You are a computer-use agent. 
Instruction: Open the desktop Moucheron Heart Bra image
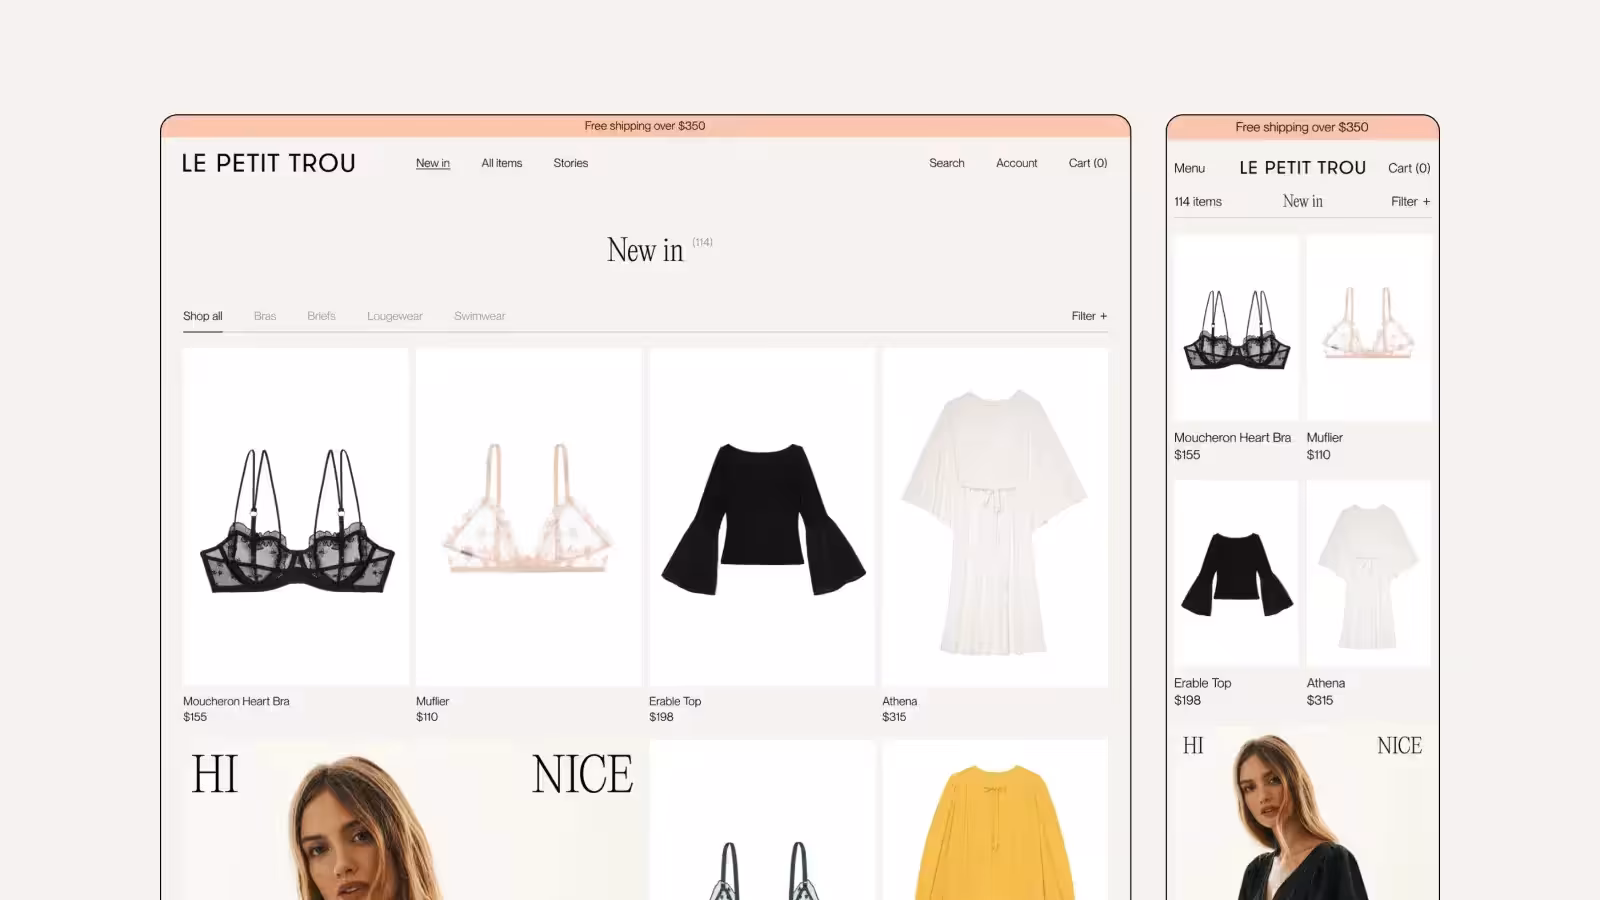click(296, 517)
